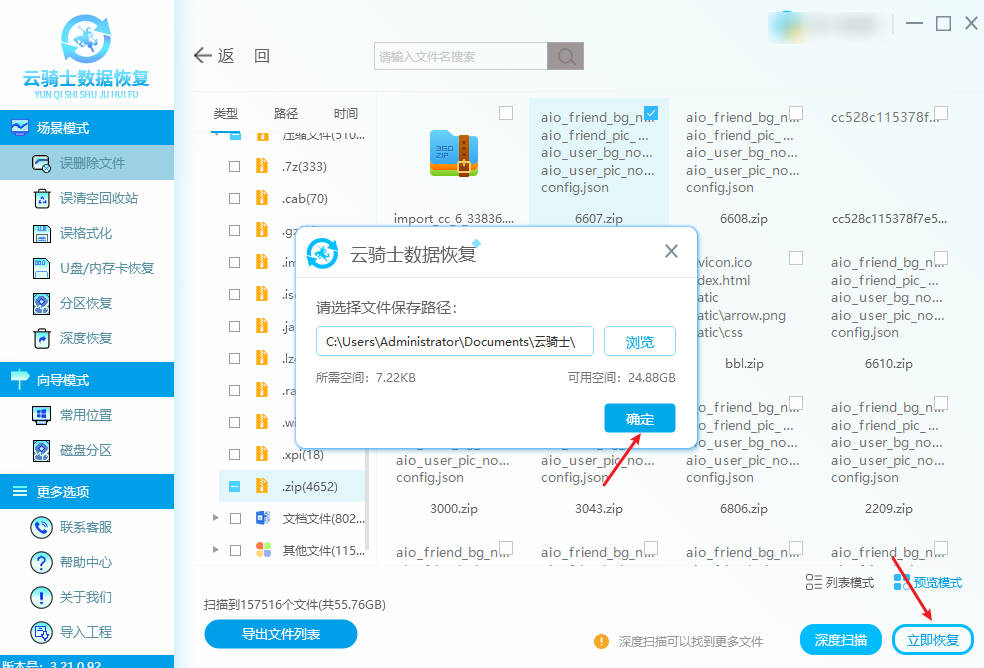Check the 6610.zip file checkbox

pyautogui.click(x=941, y=258)
